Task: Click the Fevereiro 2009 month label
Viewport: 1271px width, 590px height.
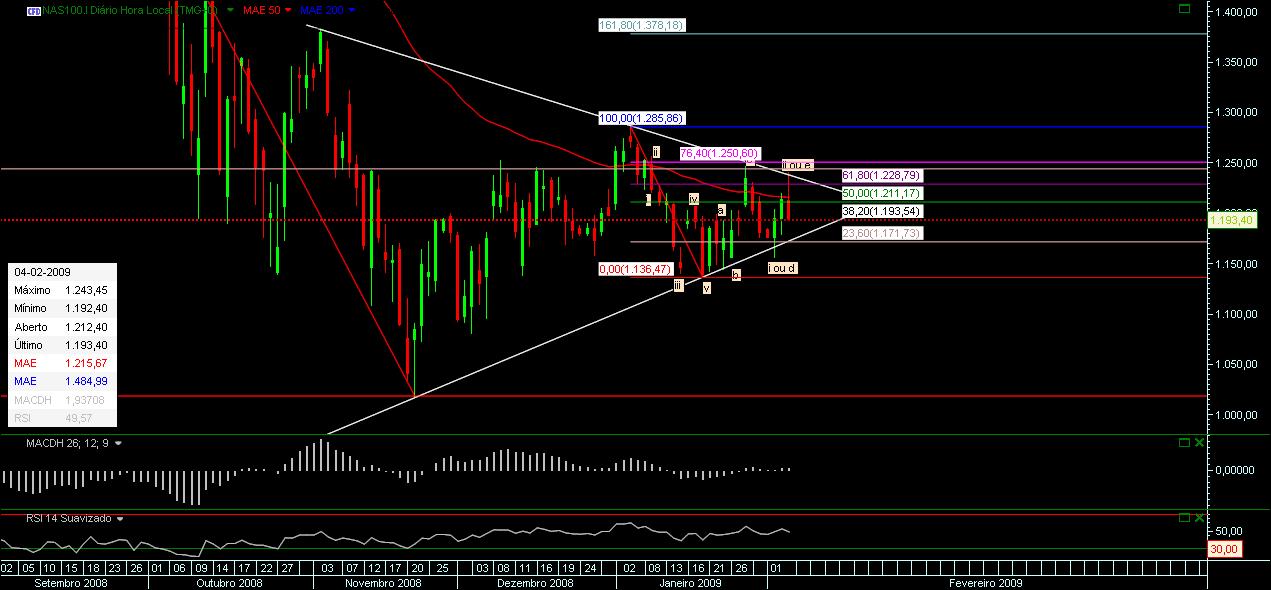Action: click(984, 582)
